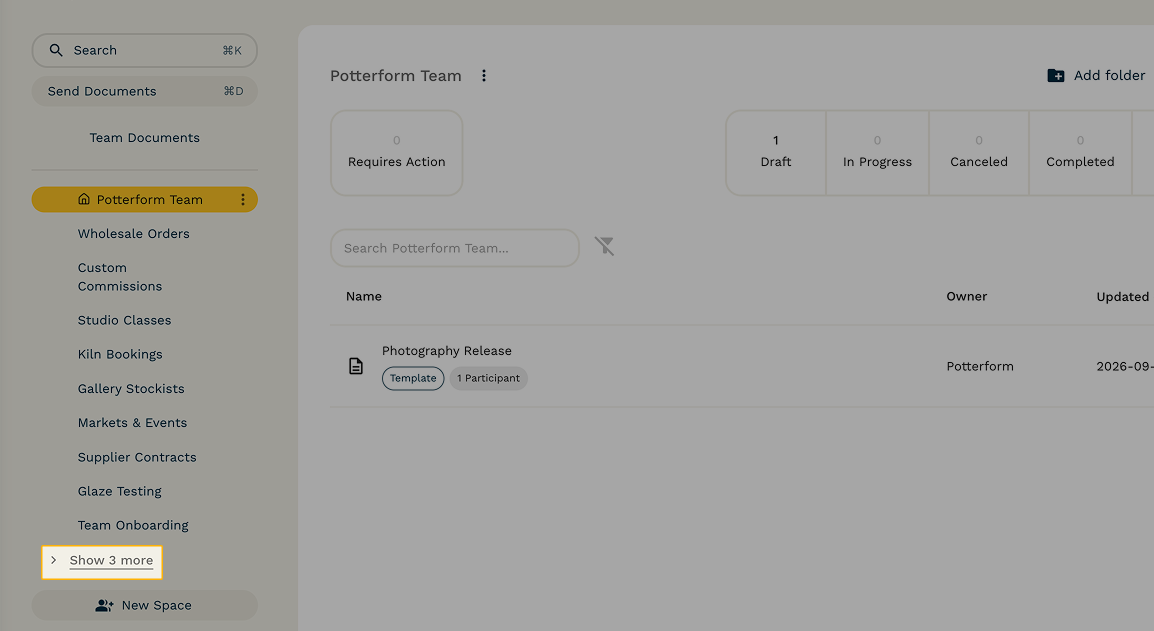Filter documents by In Progress status
1154x631 pixels.
[x=877, y=153]
